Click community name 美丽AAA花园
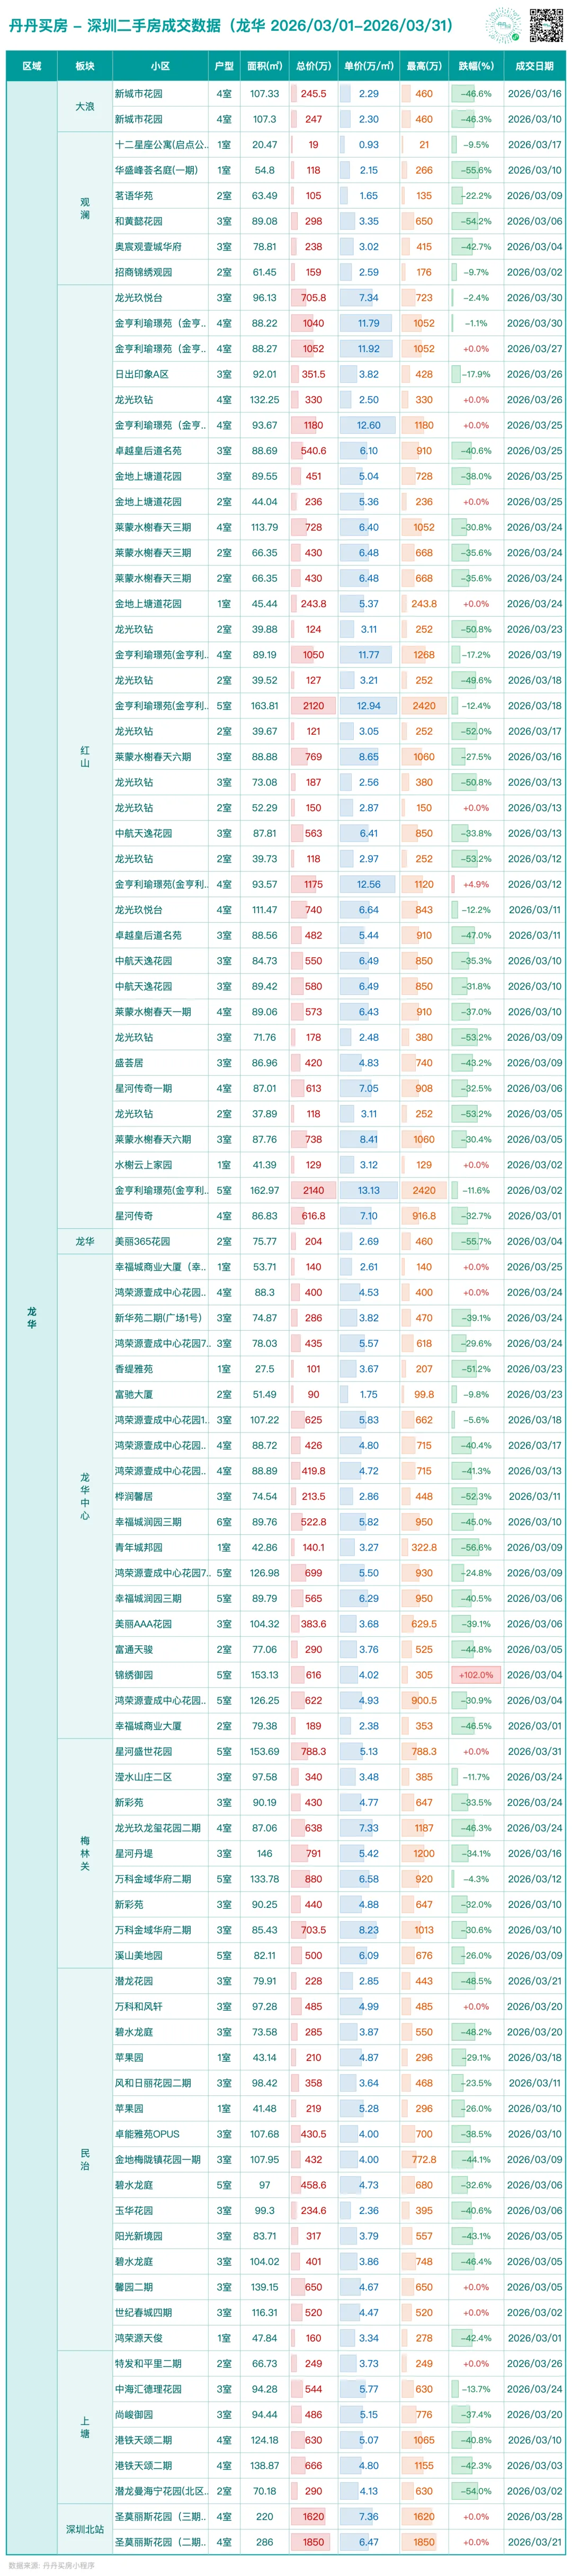This screenshot has height=2576, width=572. [x=143, y=1624]
